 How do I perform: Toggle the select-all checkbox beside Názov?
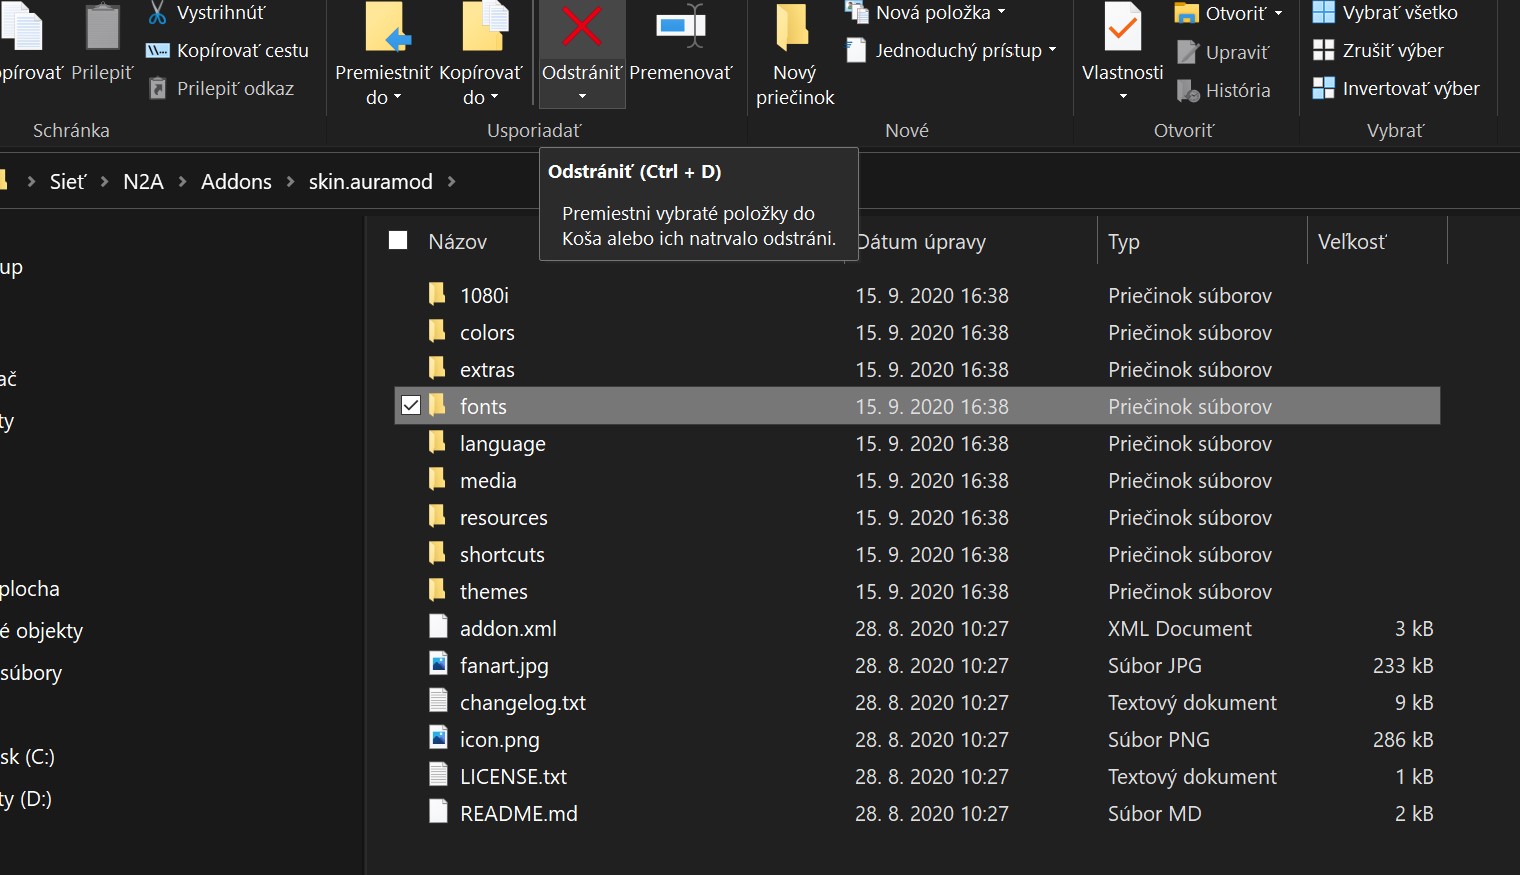point(398,241)
